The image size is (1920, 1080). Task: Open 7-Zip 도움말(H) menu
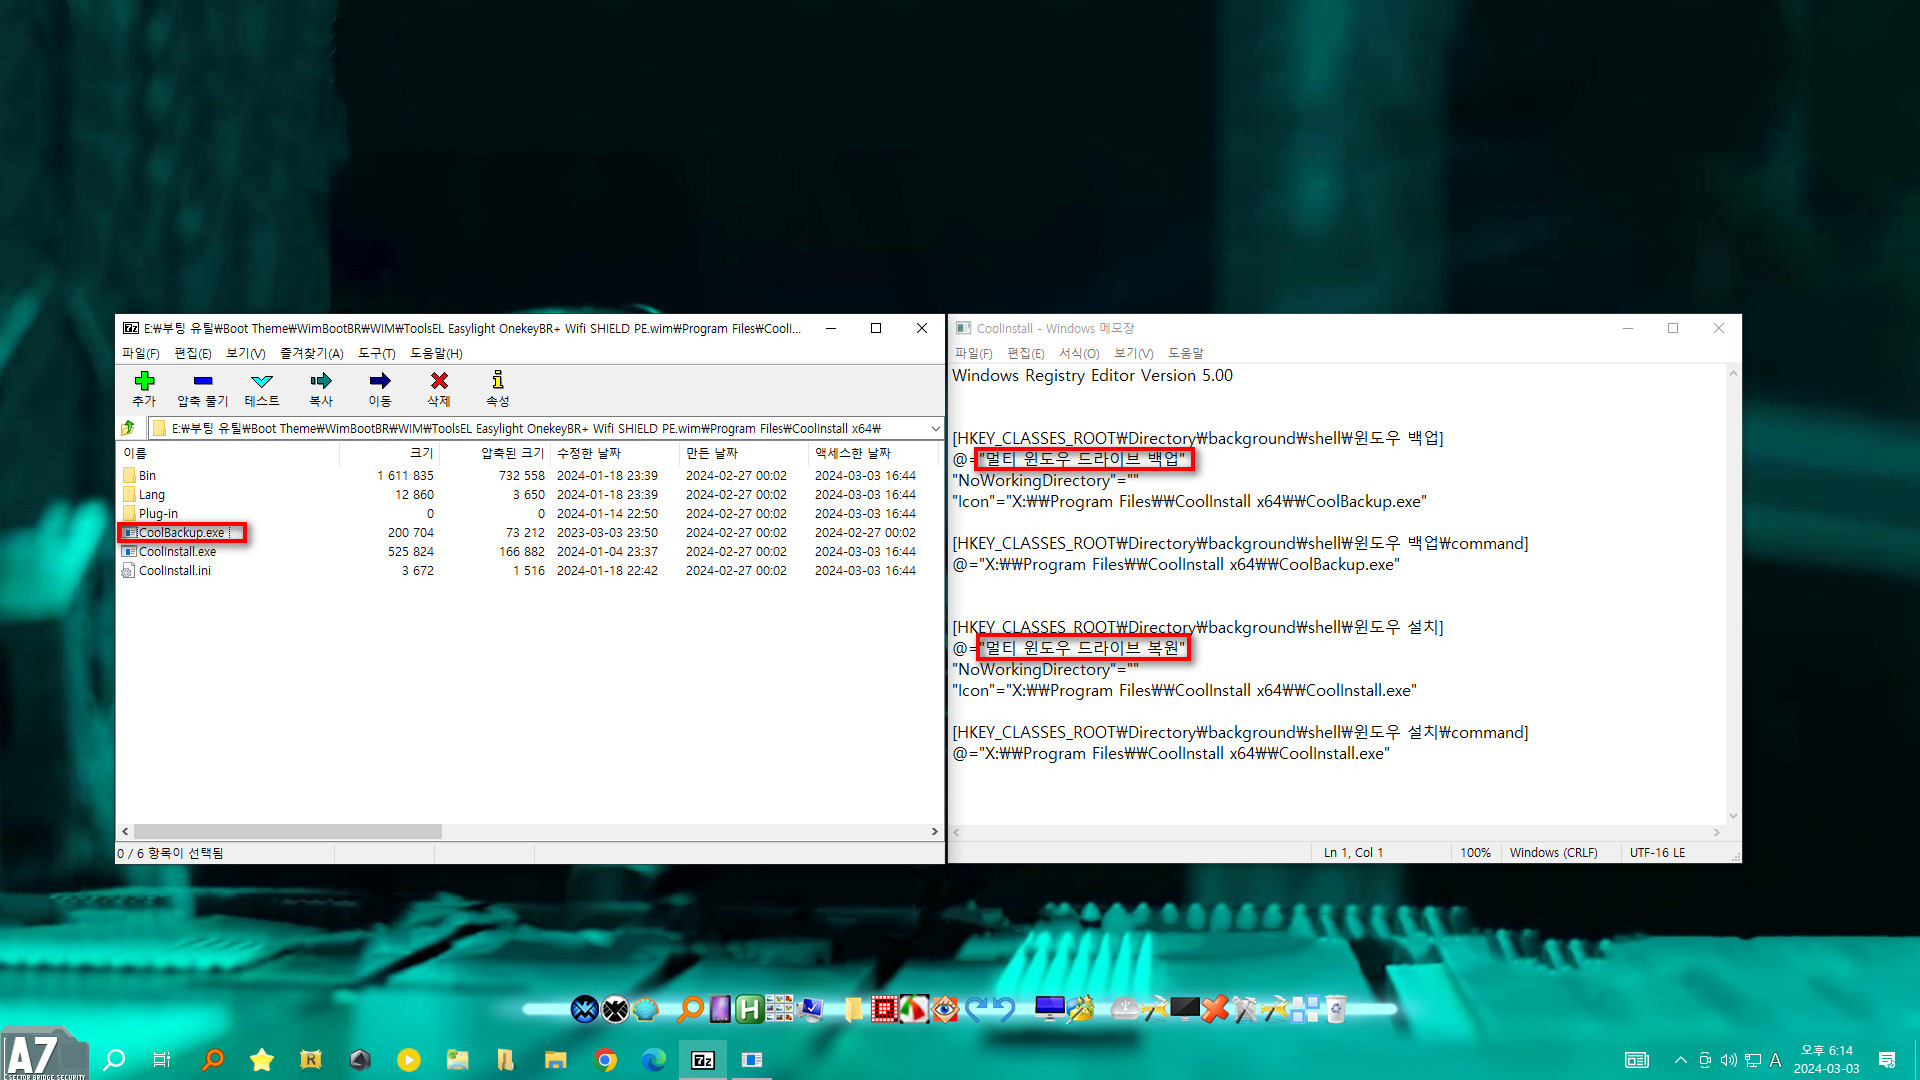[436, 353]
